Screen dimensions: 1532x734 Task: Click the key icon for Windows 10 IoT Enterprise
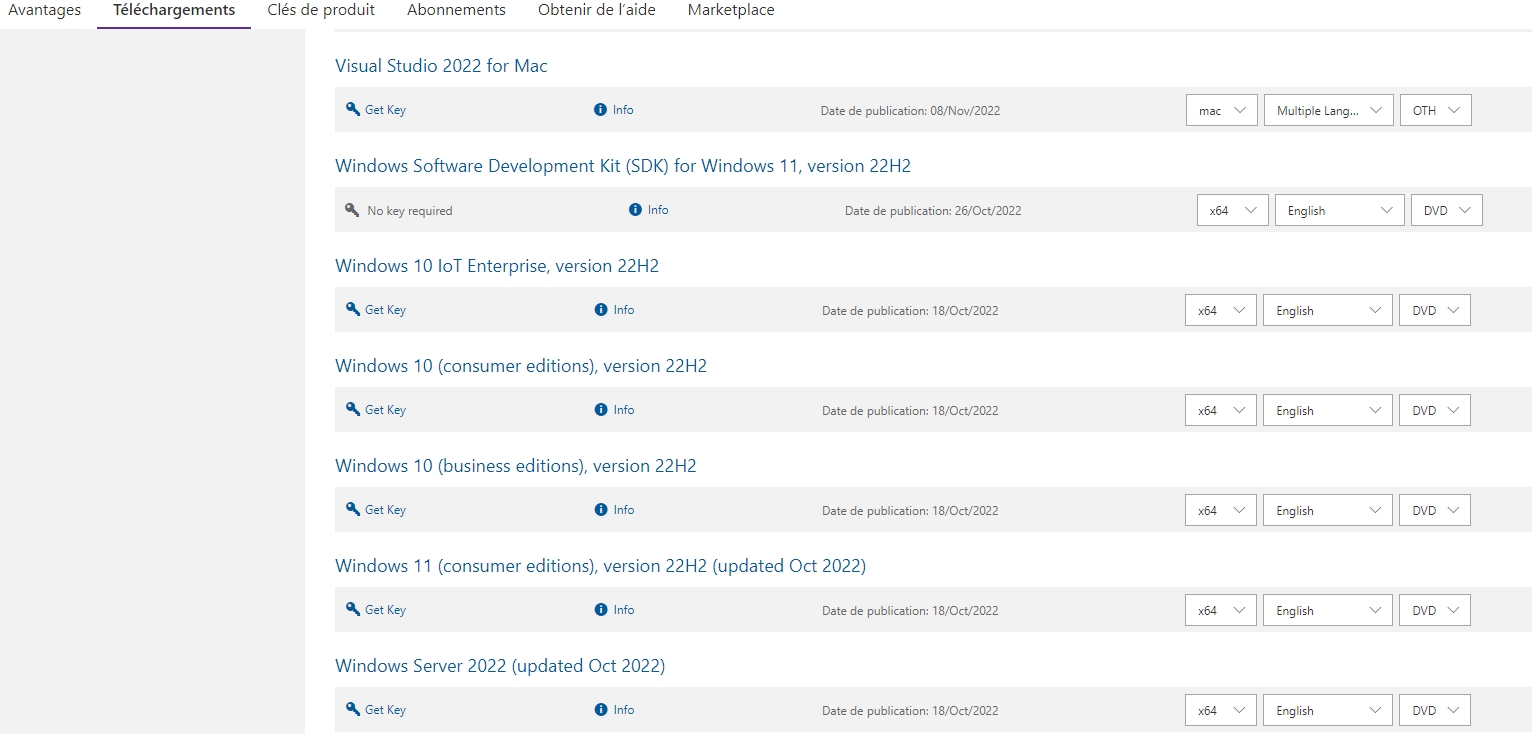tap(352, 309)
